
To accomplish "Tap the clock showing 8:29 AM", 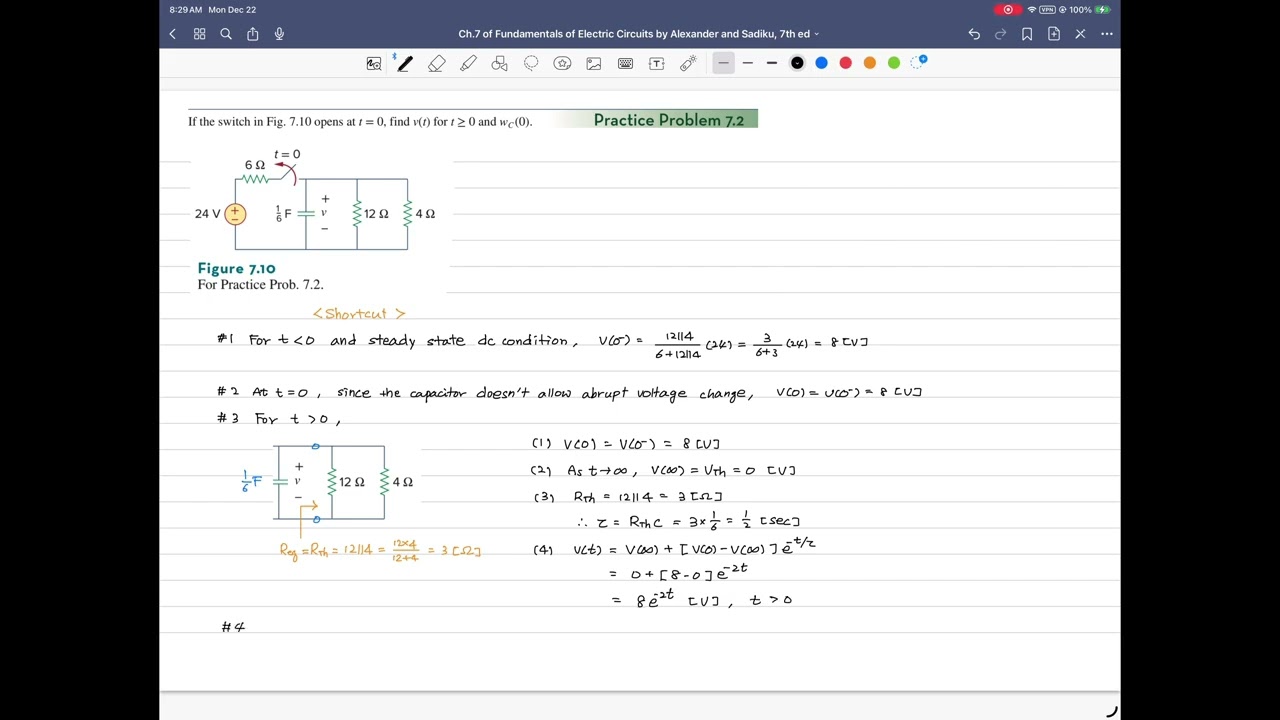I will click(x=186, y=10).
